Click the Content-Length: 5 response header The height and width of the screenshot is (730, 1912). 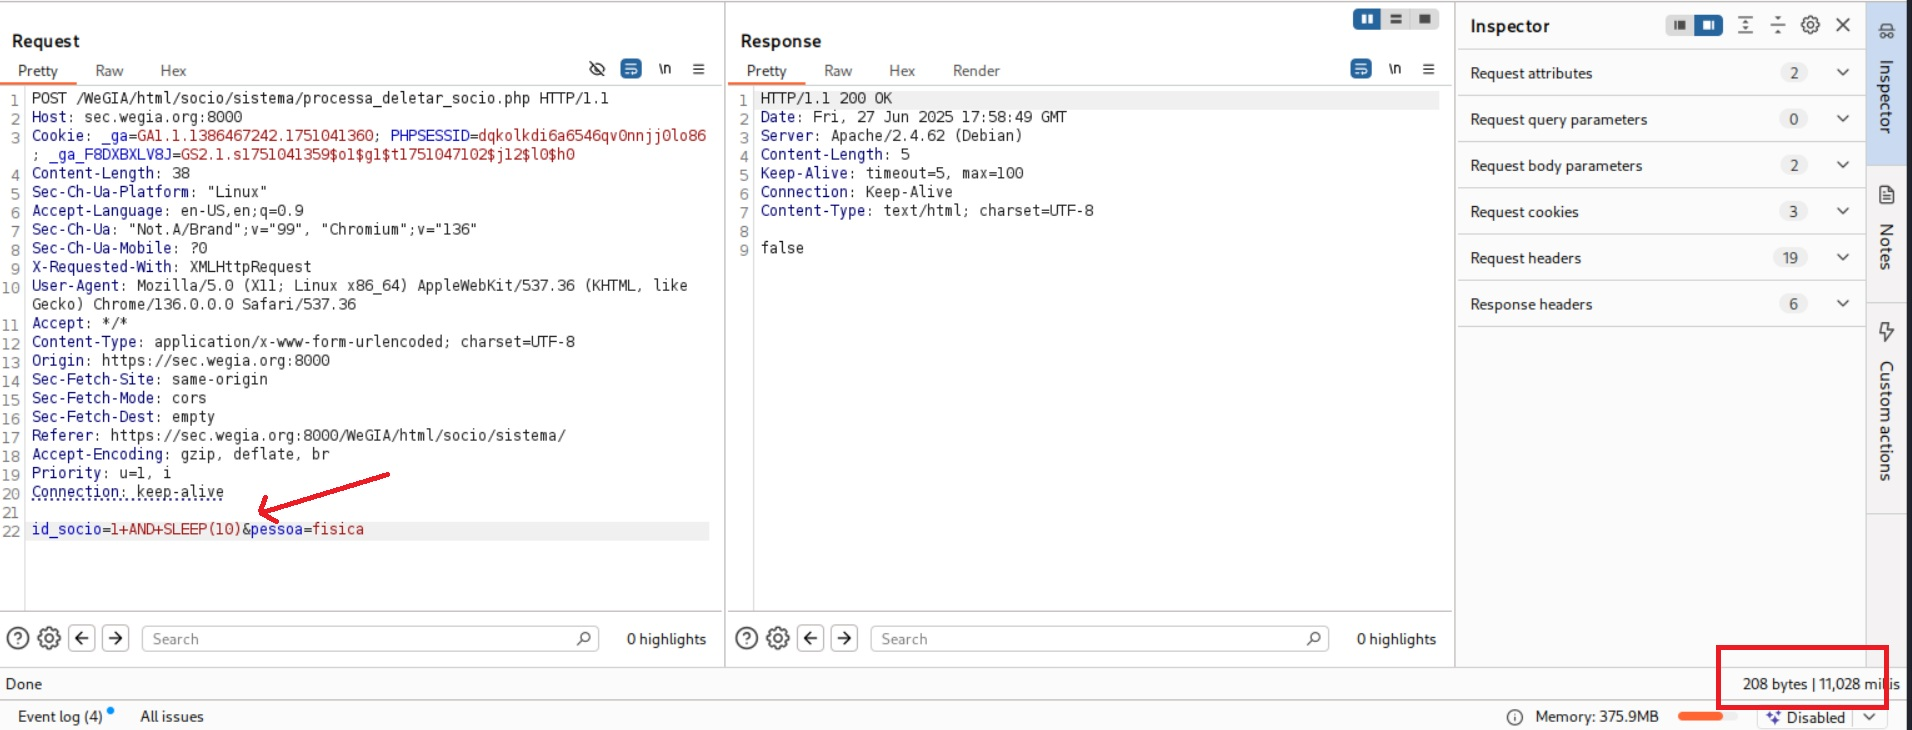point(835,154)
